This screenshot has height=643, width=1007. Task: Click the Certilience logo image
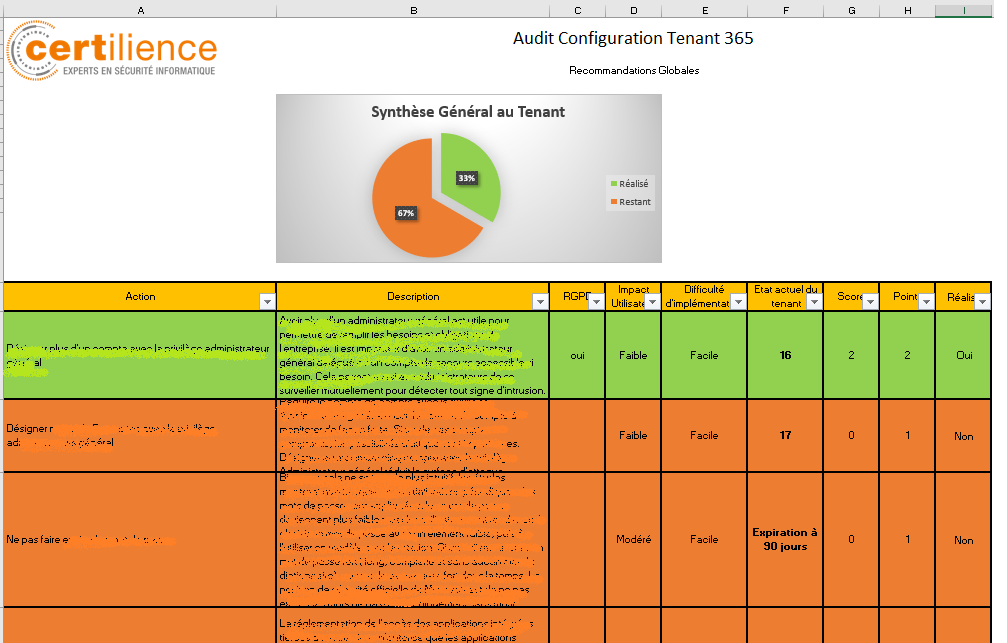pyautogui.click(x=112, y=50)
